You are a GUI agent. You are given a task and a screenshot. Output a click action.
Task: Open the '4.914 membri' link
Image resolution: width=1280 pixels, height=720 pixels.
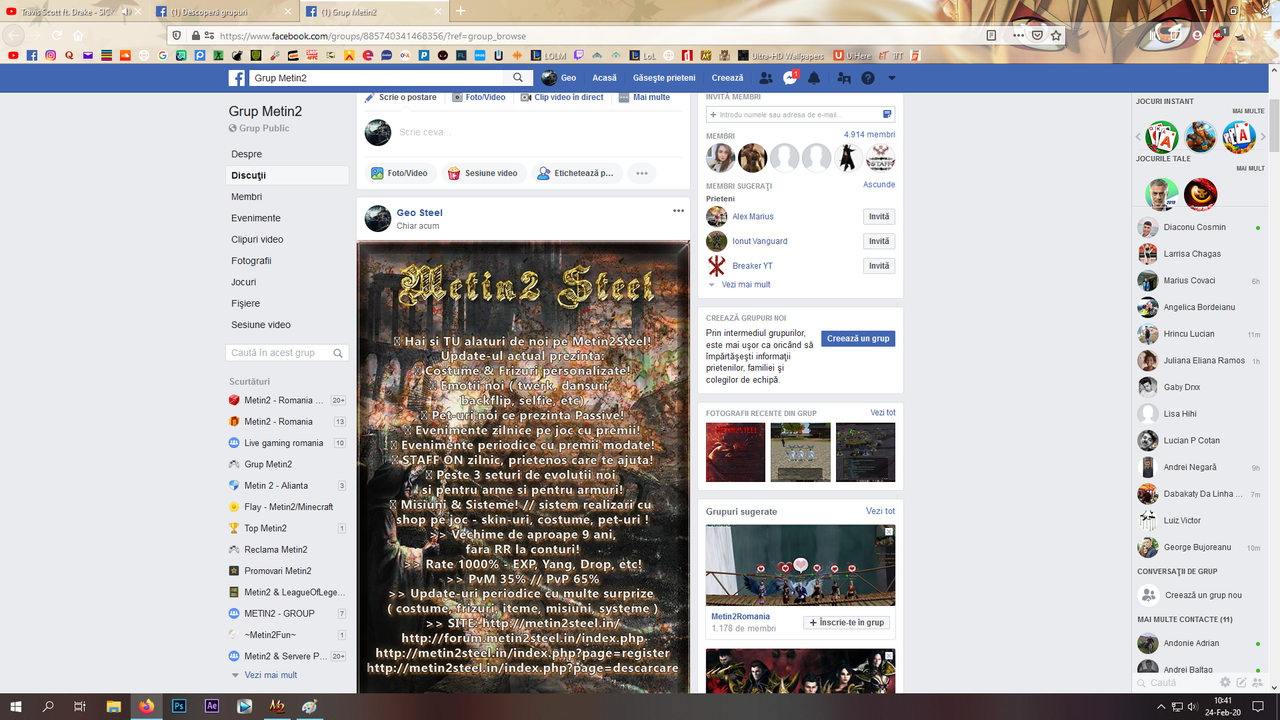click(869, 135)
